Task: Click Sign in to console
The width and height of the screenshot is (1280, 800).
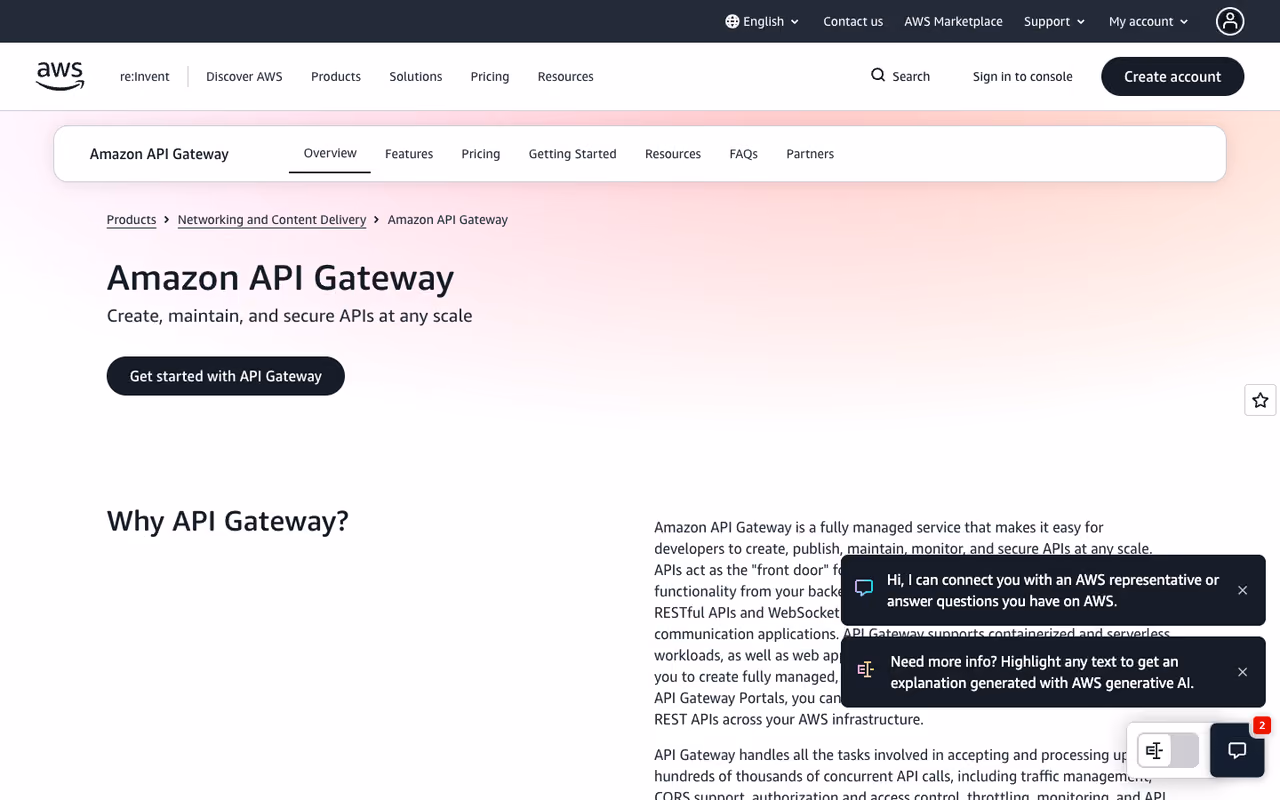Action: [x=1023, y=76]
